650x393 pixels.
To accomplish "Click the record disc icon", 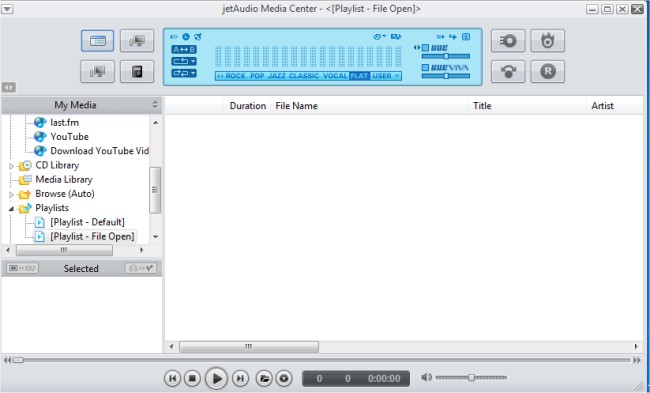I will point(284,378).
